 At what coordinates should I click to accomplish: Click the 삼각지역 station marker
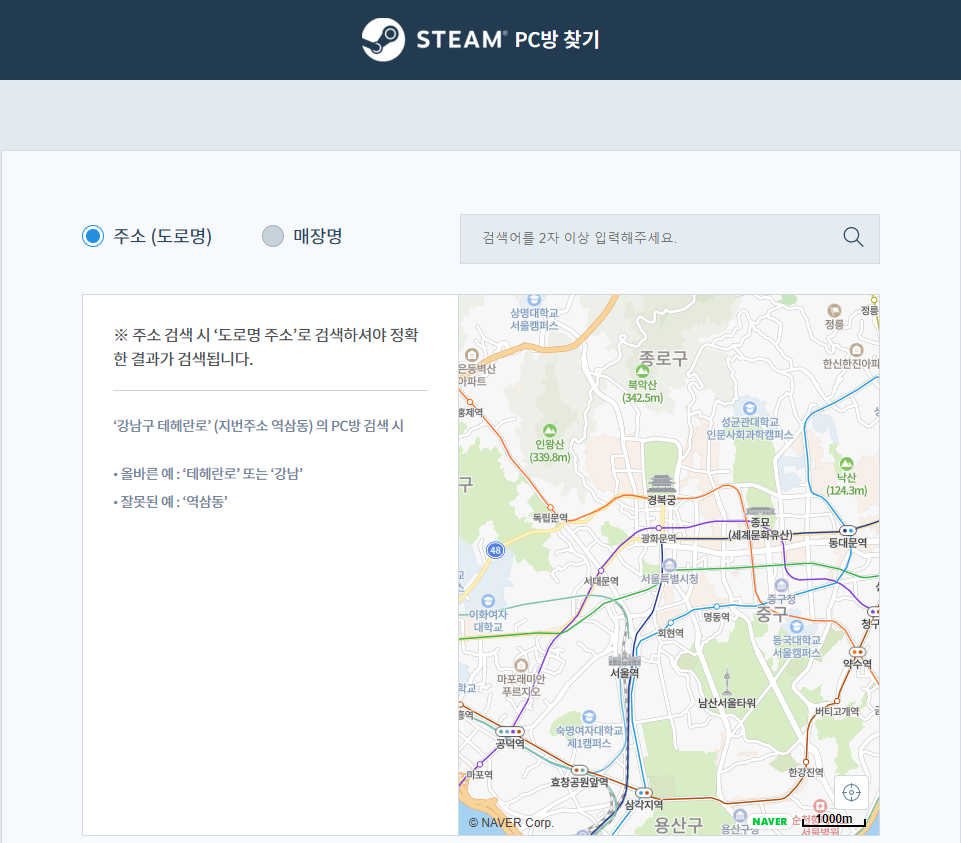(x=644, y=793)
